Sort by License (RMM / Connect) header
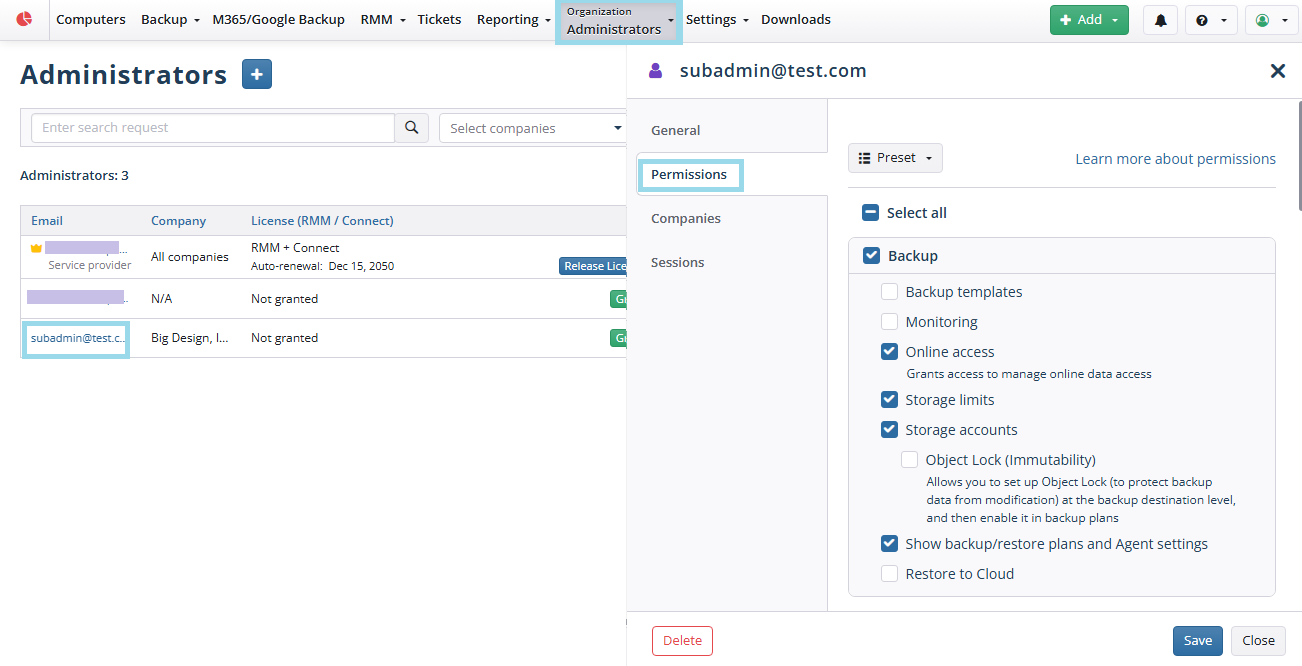 (322, 221)
